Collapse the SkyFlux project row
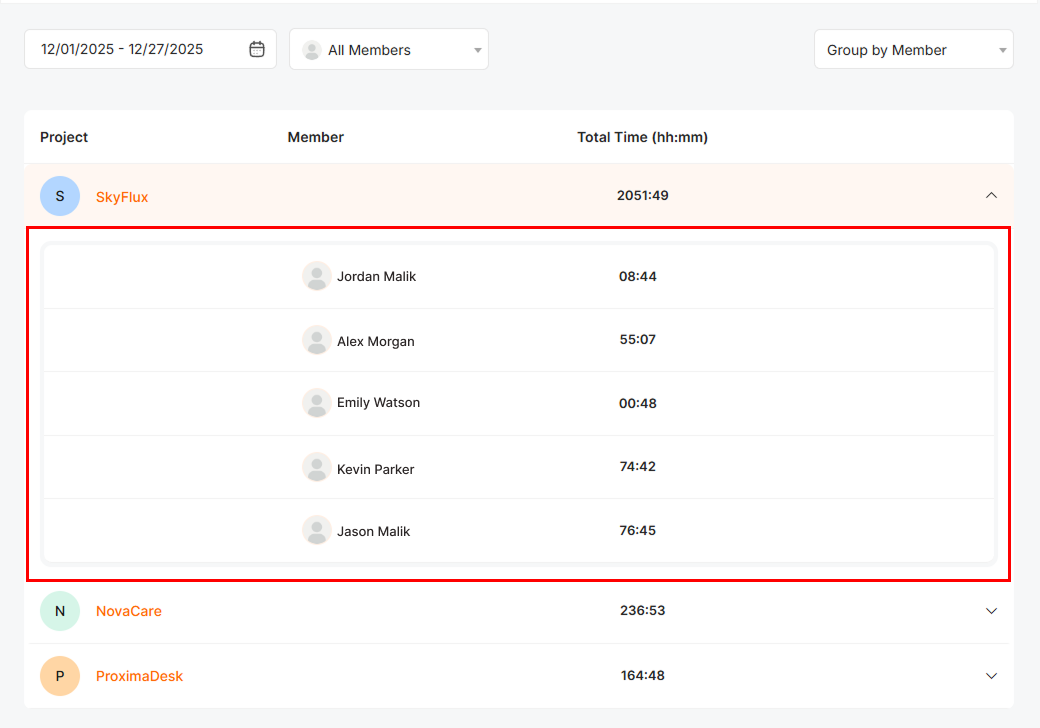The height and width of the screenshot is (728, 1040). point(991,196)
